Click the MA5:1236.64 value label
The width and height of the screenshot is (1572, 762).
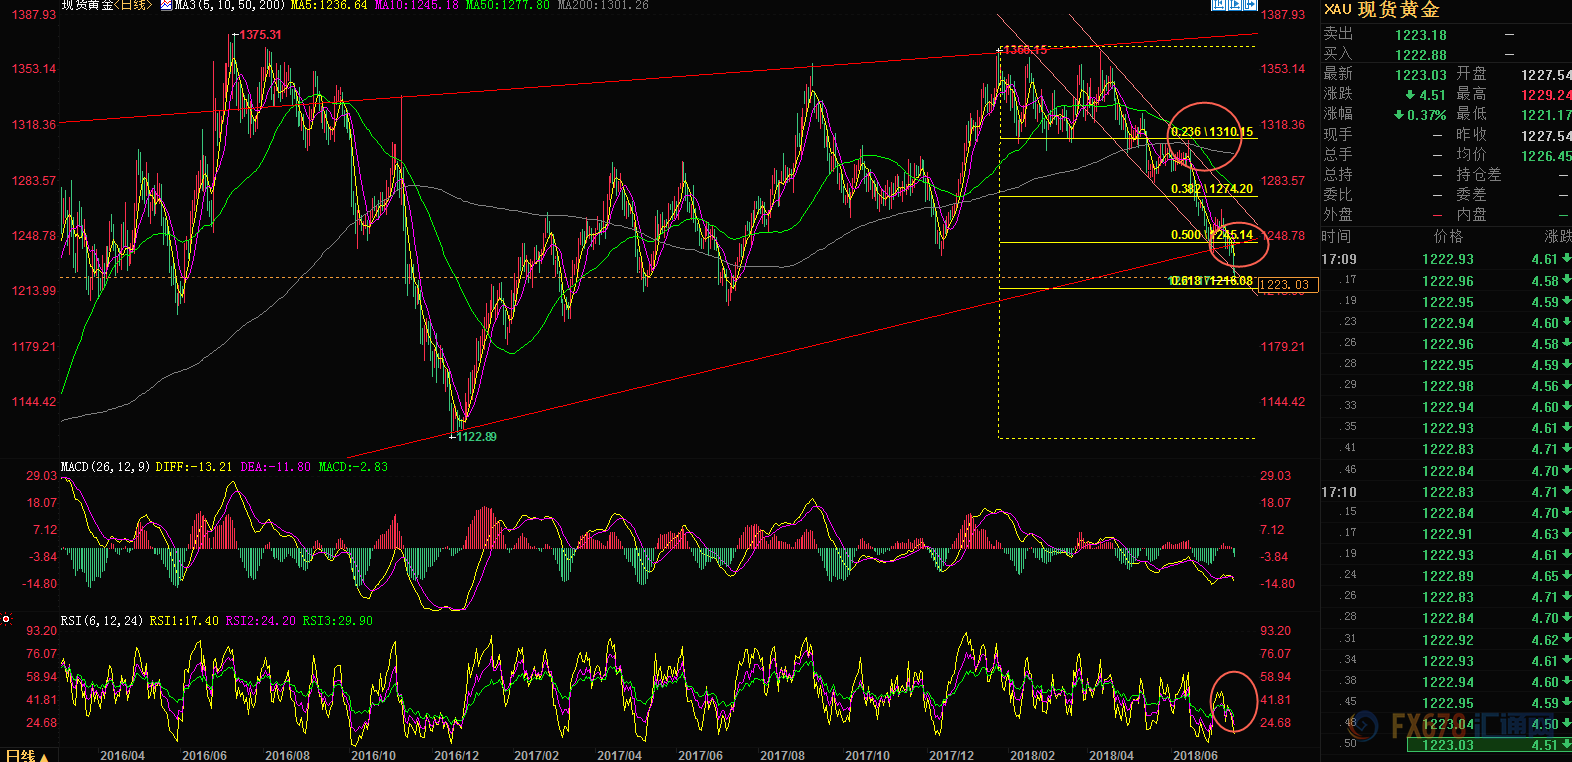329,5
